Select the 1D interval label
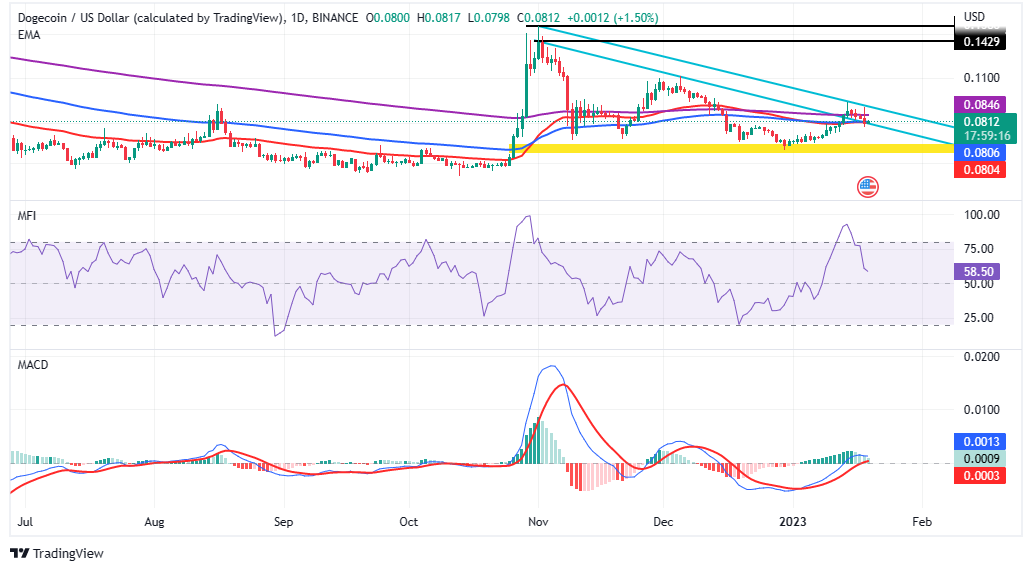This screenshot has width=1032, height=571. pyautogui.click(x=297, y=18)
